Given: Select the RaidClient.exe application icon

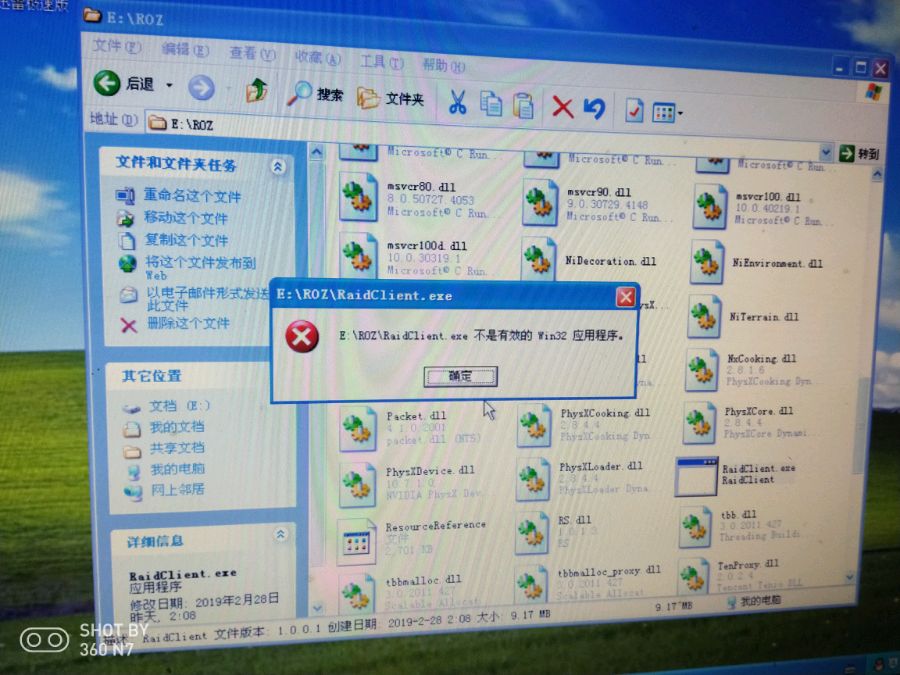Looking at the screenshot, I should [696, 476].
